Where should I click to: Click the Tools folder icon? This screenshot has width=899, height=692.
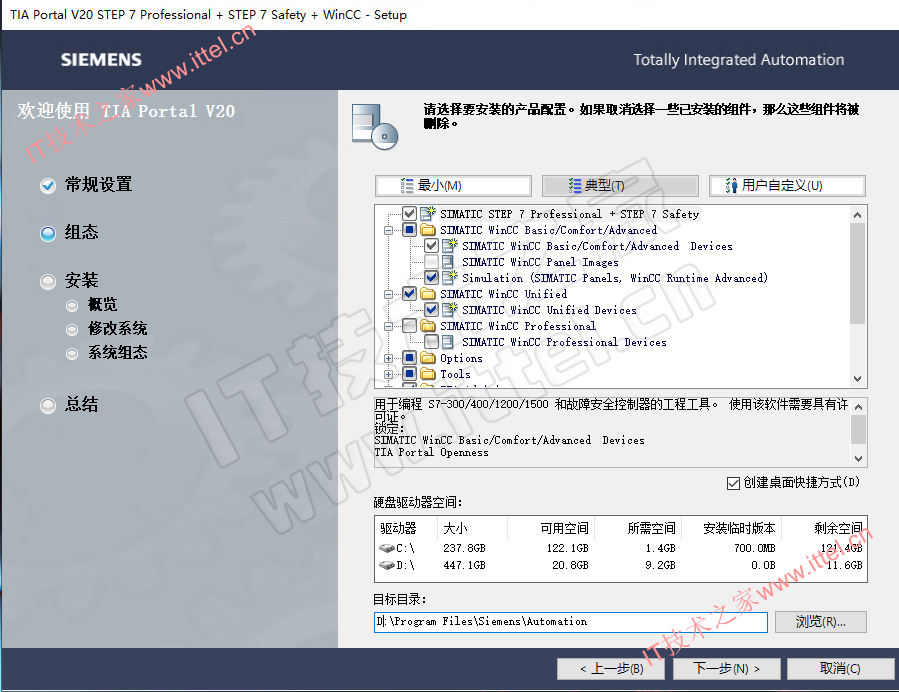coord(428,374)
